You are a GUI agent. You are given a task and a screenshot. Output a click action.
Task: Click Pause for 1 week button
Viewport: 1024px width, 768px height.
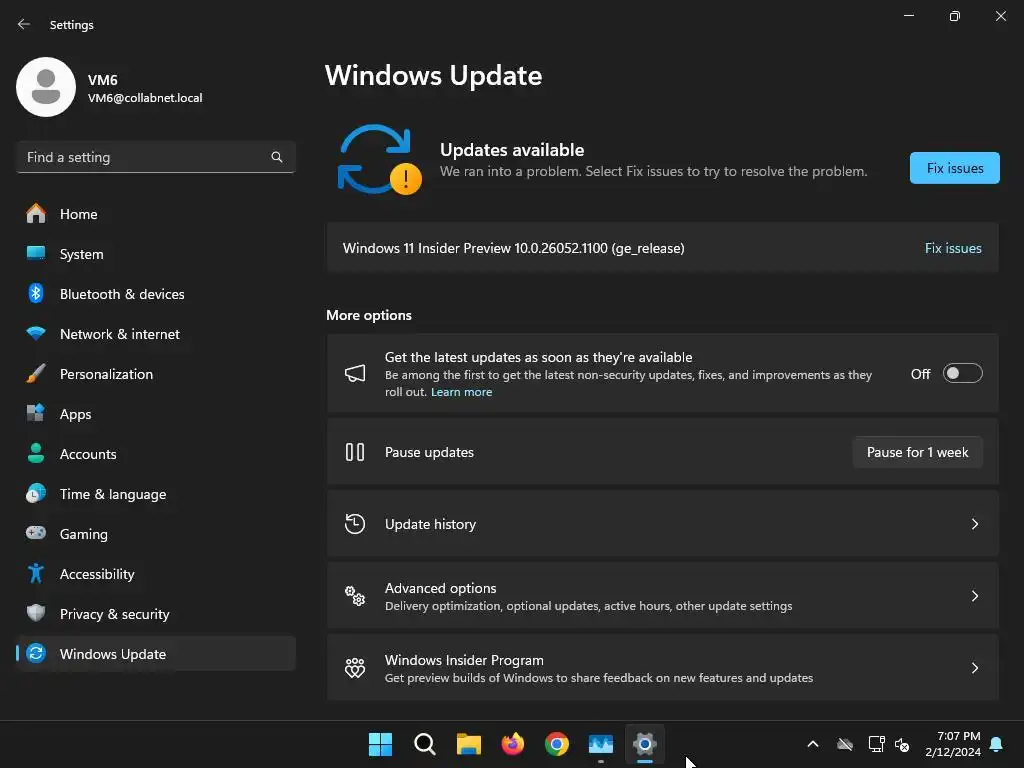[x=918, y=452]
